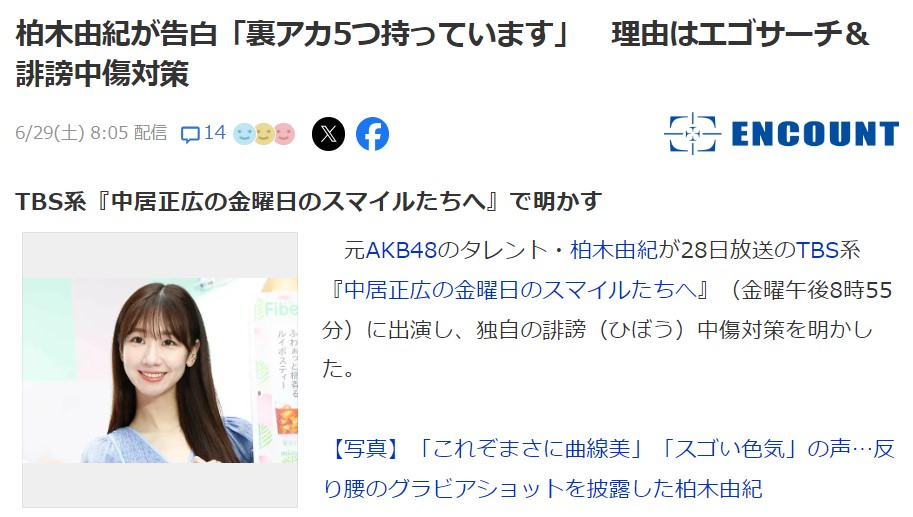913x517 pixels.
Task: Open the ENCOUNT publisher wordmark
Action: 815,134
